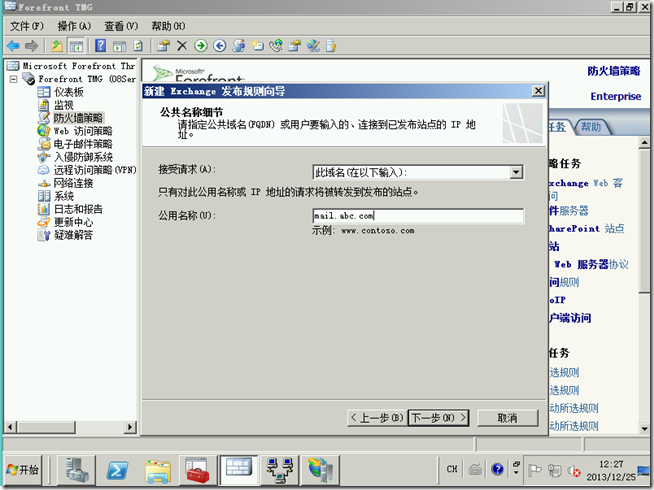The image size is (654, 490).
Task: Click the back arrow toolbar icon
Action: coord(13,45)
